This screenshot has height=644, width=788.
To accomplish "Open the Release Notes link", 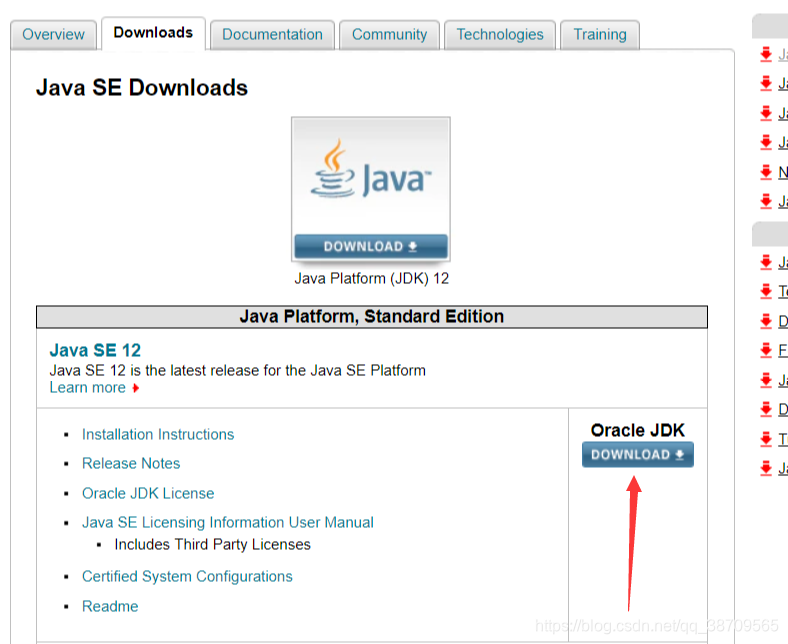I will 131,464.
